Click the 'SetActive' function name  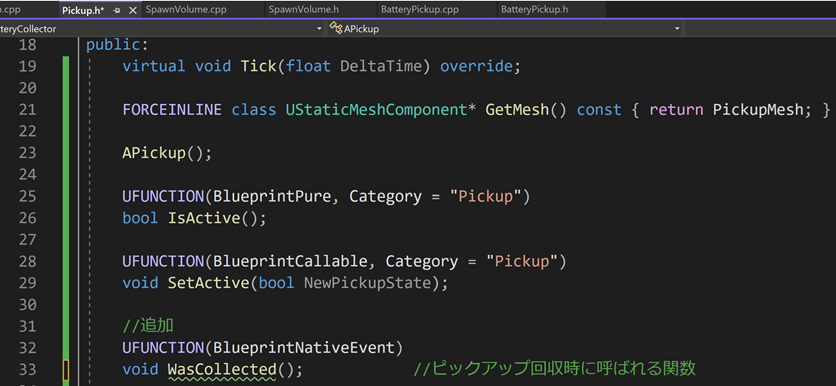point(208,283)
